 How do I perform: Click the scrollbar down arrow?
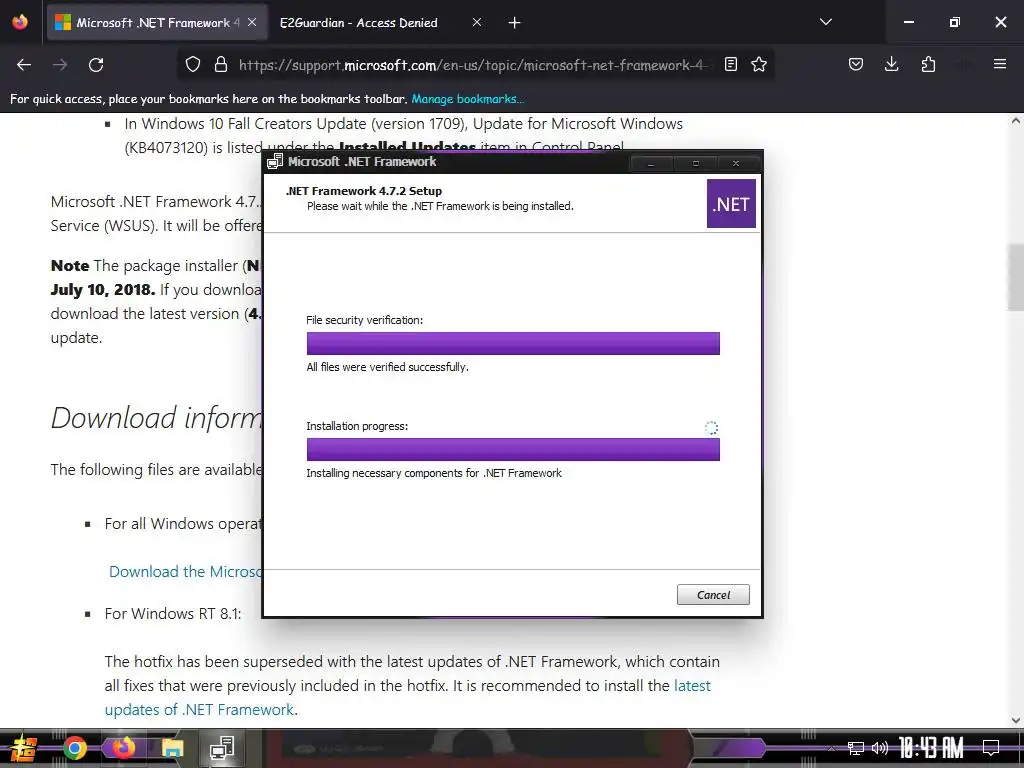[1016, 720]
